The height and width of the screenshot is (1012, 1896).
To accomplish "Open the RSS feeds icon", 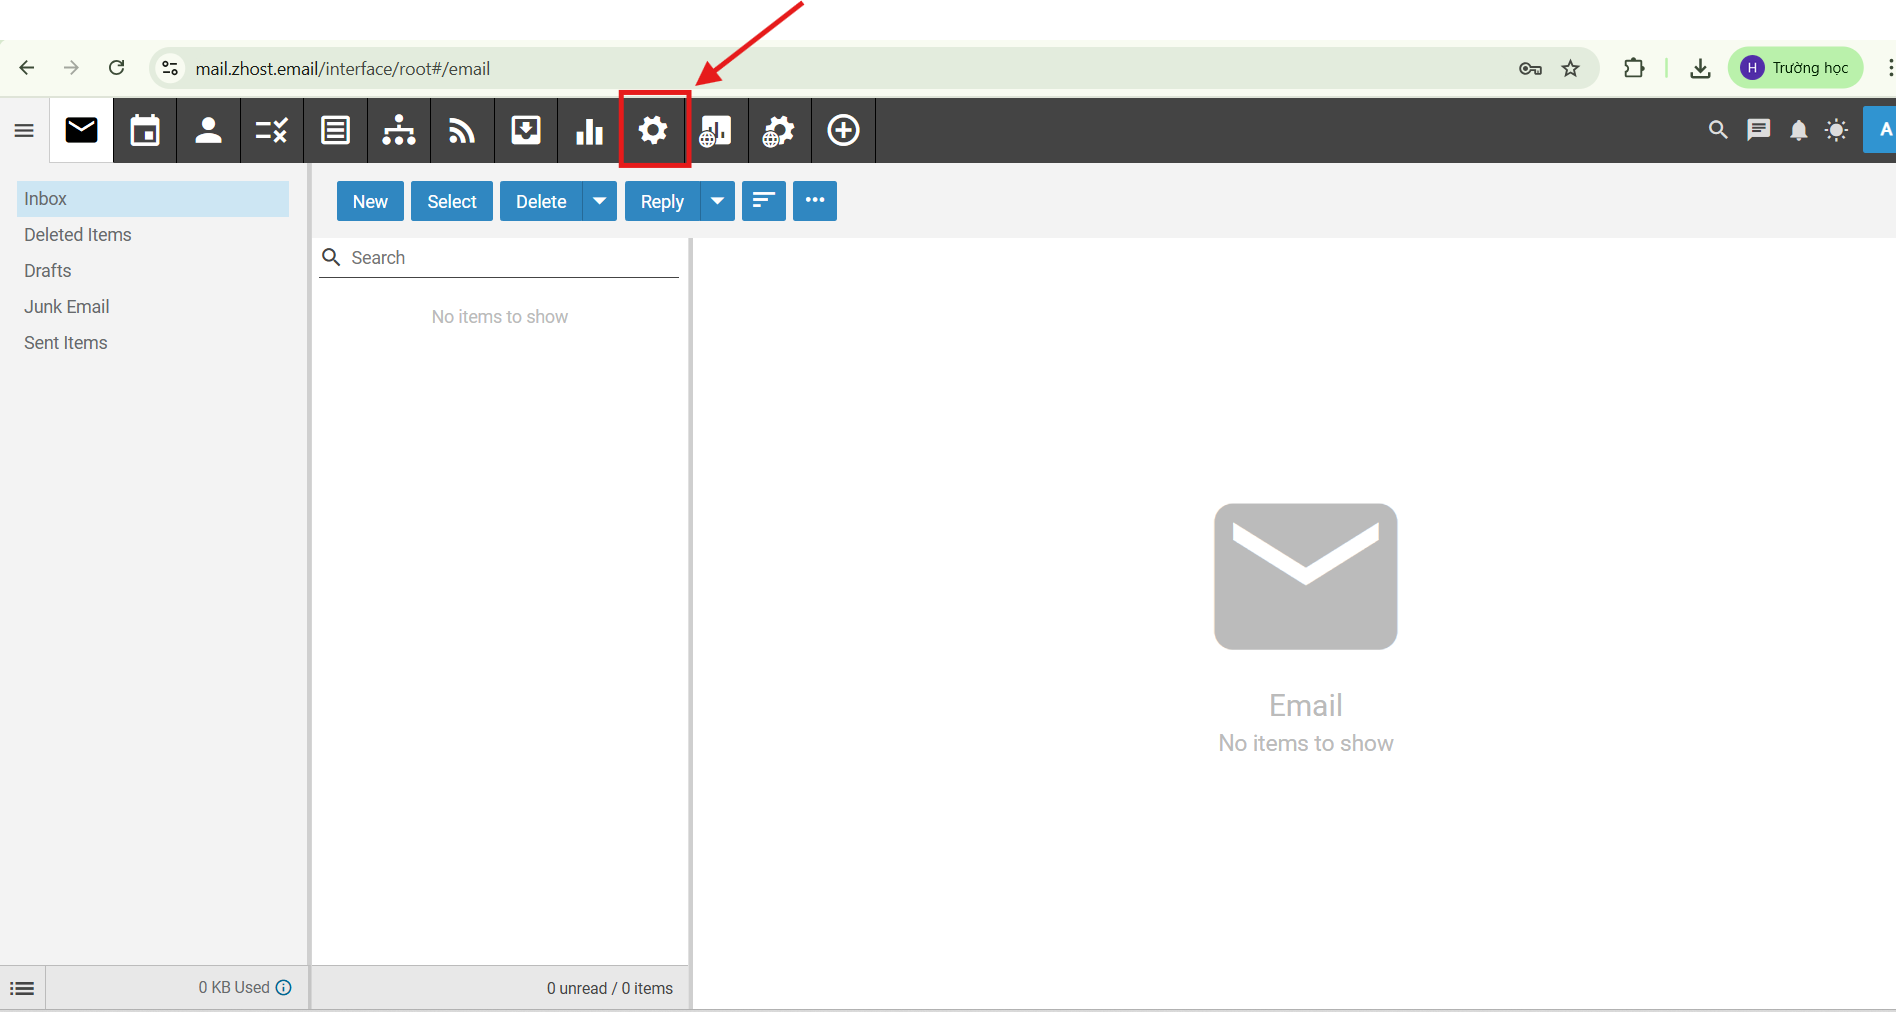I will pos(461,130).
